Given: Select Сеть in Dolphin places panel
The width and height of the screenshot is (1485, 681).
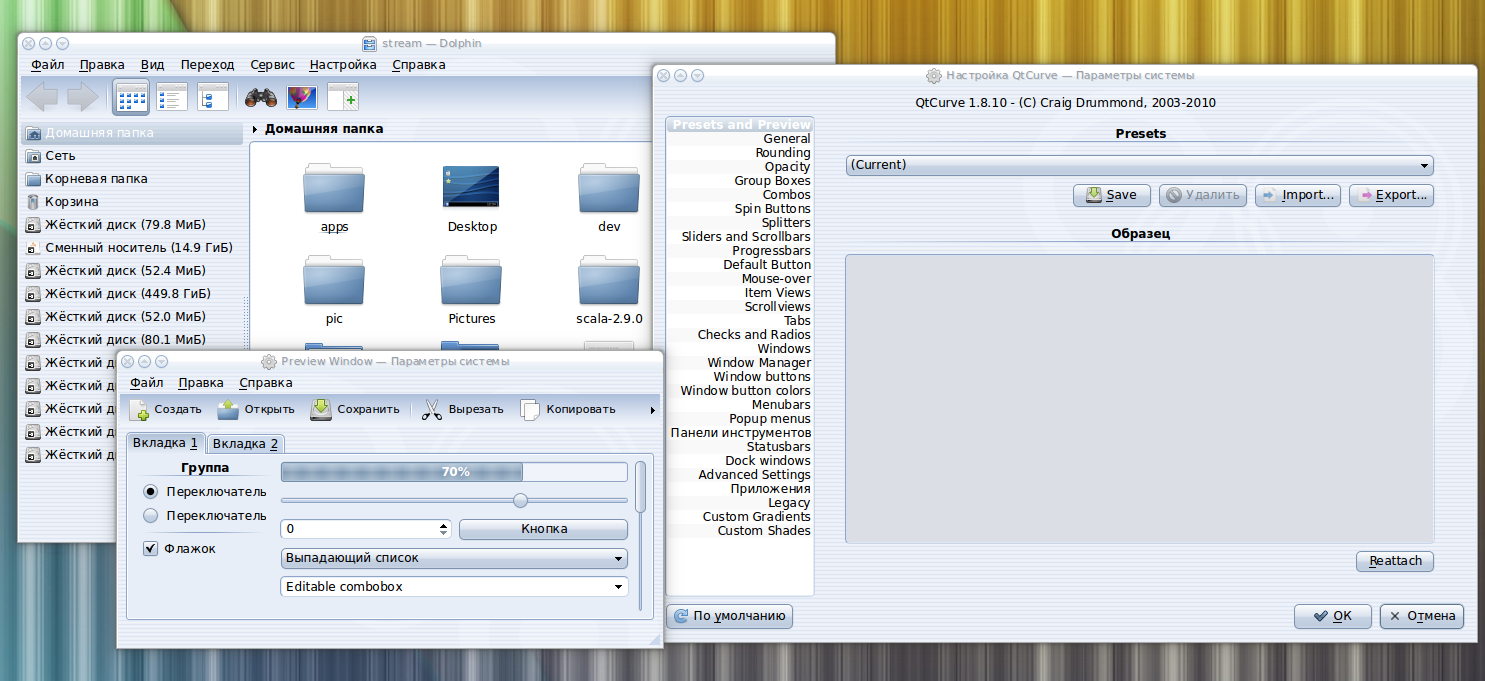Looking at the screenshot, I should [x=131, y=156].
